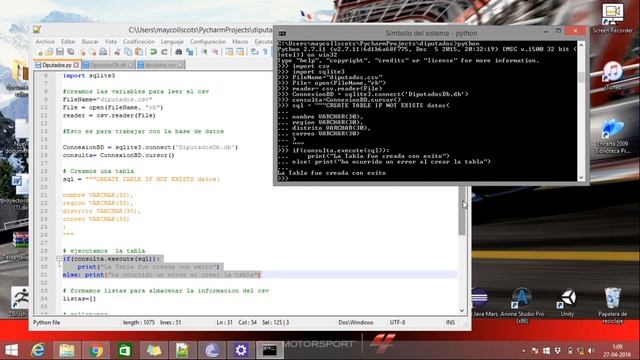Image resolution: width=640 pixels, height=360 pixels.
Task: Click the Zoom Out toolbar icon
Action: point(215,52)
